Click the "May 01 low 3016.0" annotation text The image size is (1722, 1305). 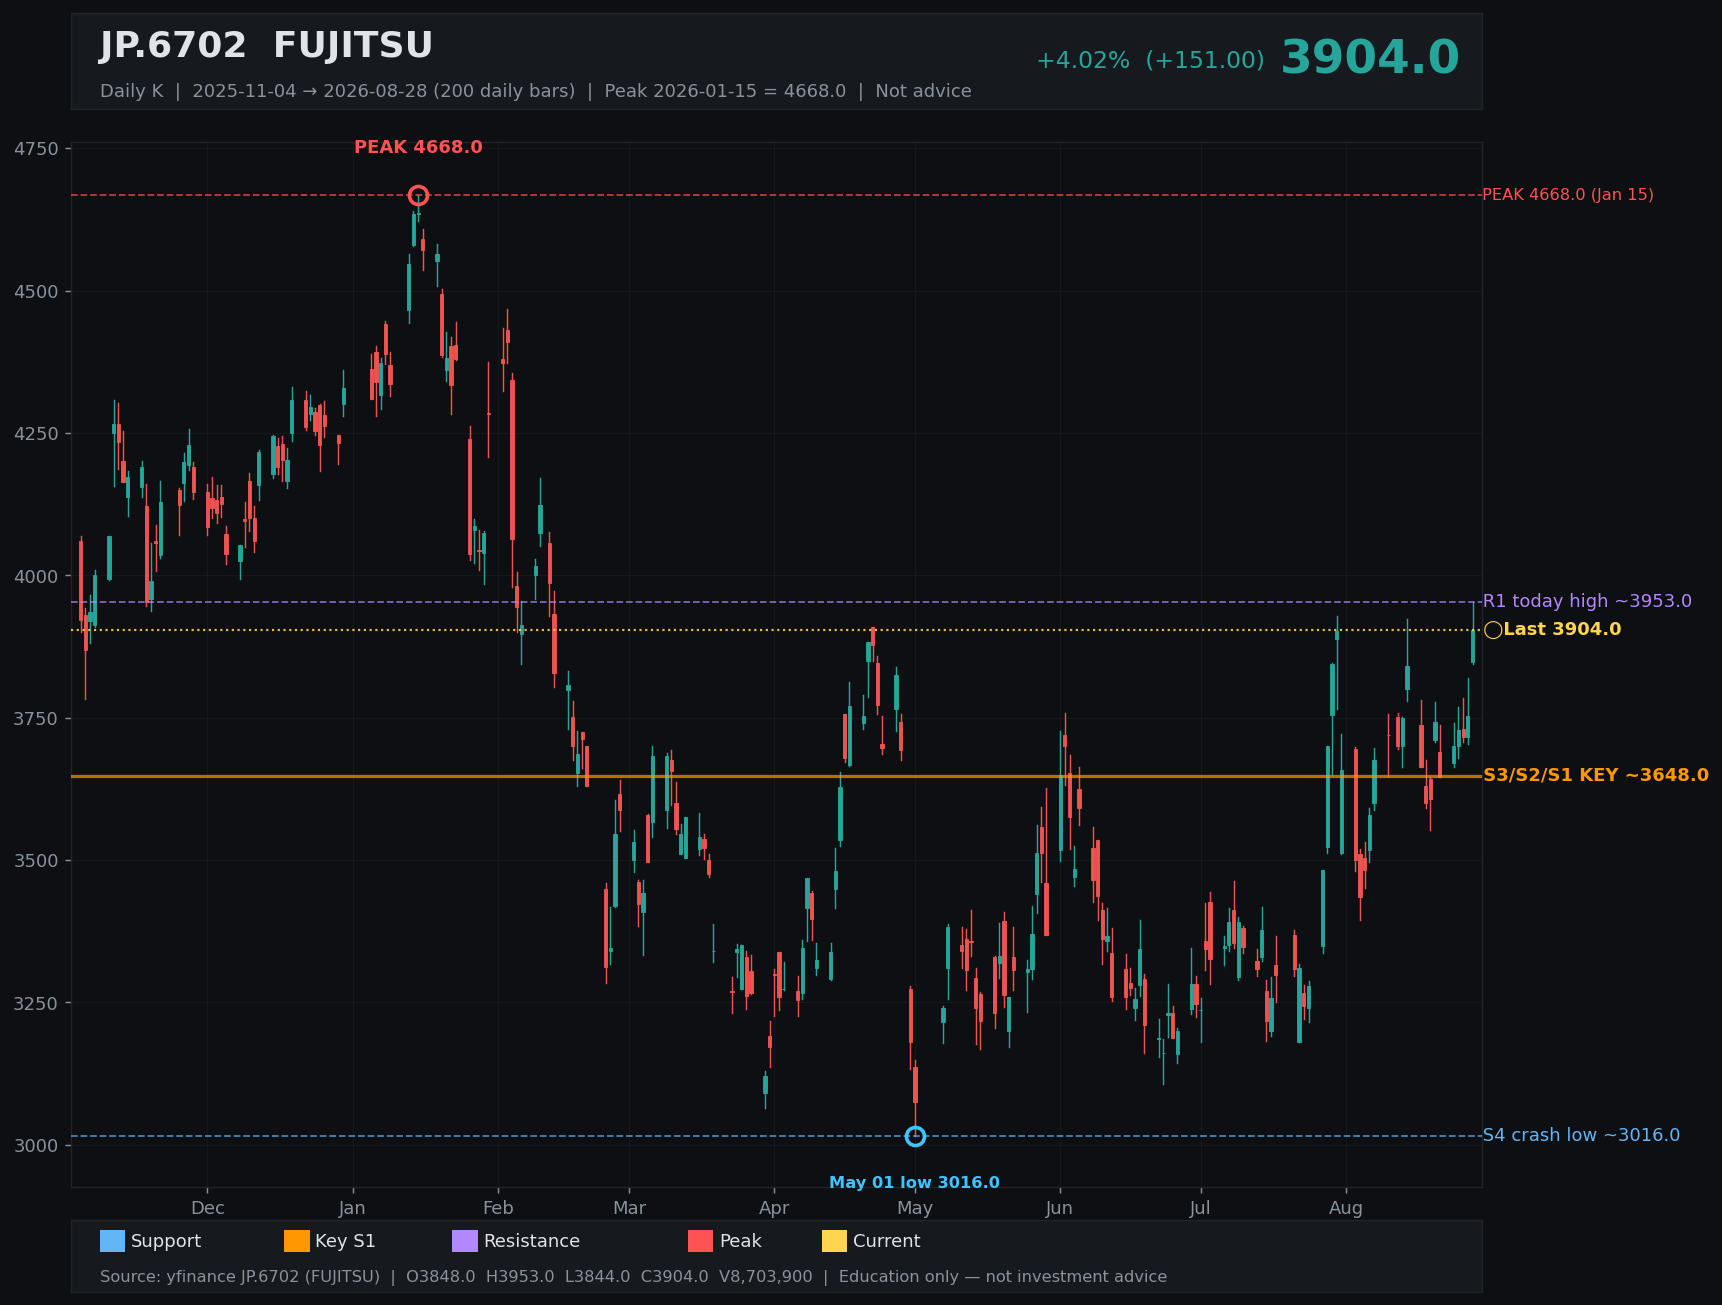914,1183
